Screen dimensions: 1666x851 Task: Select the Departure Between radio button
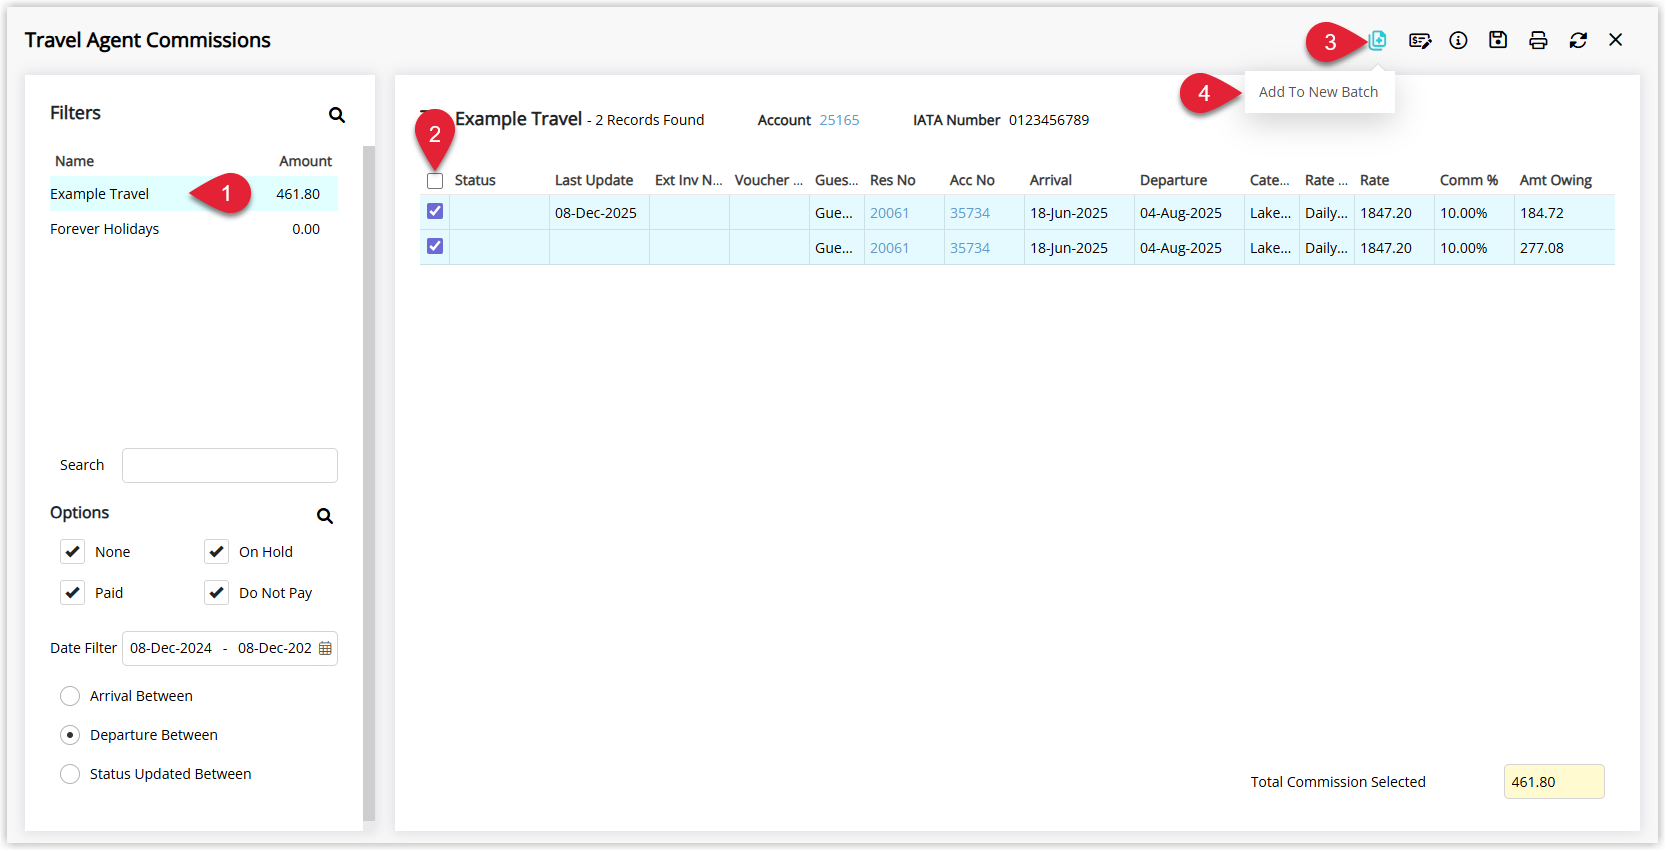70,735
